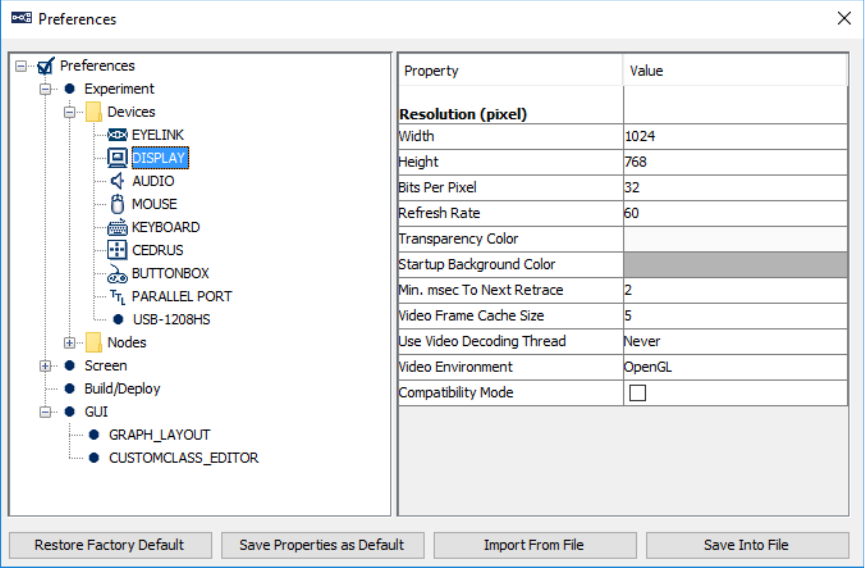Select the CEDRUS tree item label
Viewport: 865px width, 568px height.
coord(157,251)
